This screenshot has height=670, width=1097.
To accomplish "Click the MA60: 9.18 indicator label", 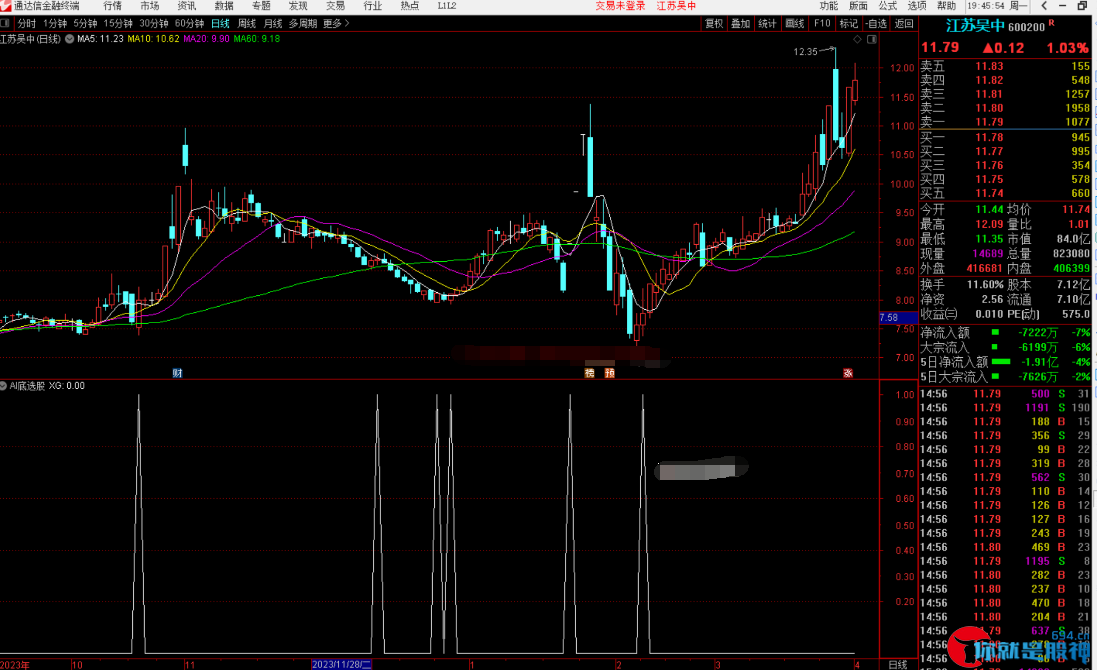I will (257, 39).
